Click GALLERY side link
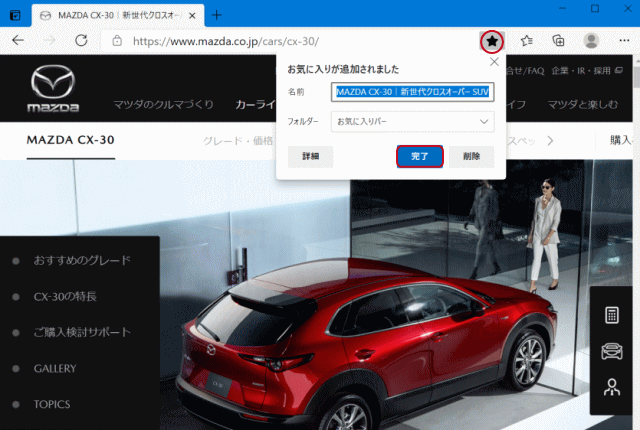Screen dimensions: 640x430 [x=55, y=368]
